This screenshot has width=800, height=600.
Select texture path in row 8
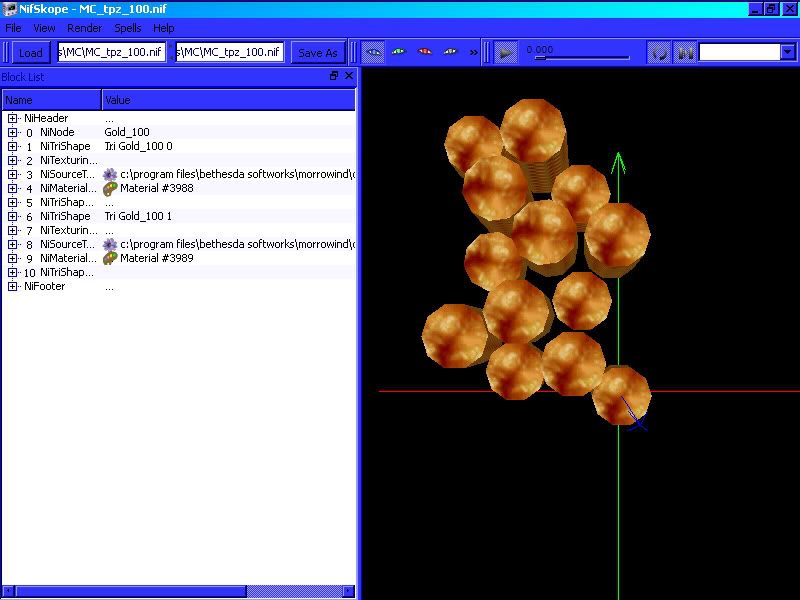pyautogui.click(x=238, y=244)
